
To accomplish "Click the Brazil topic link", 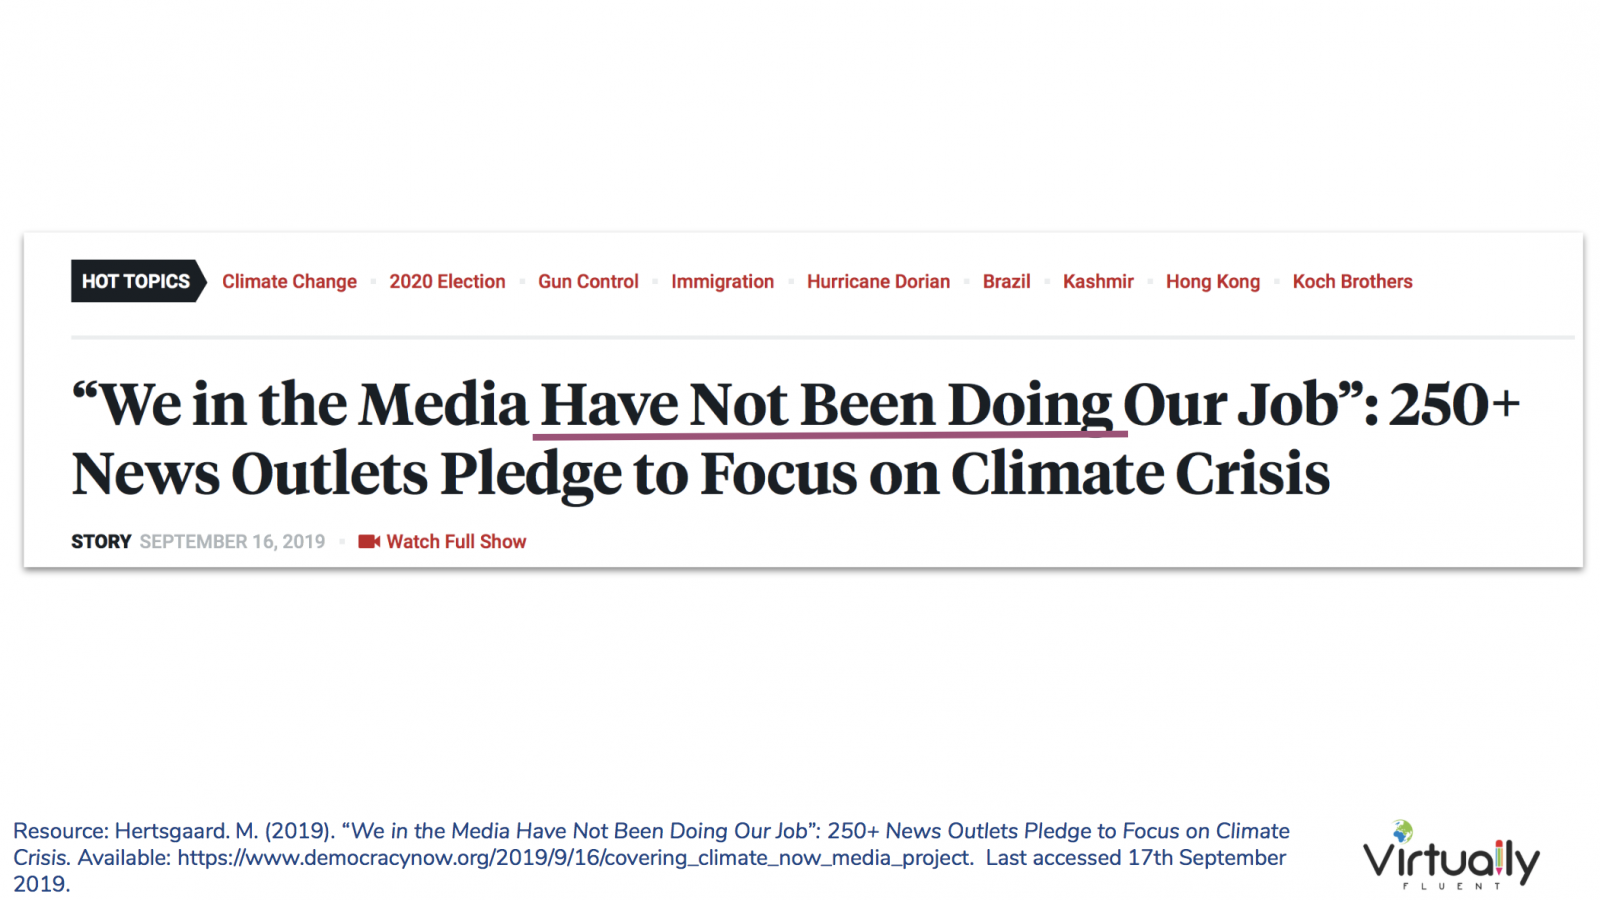I will point(1006,281).
